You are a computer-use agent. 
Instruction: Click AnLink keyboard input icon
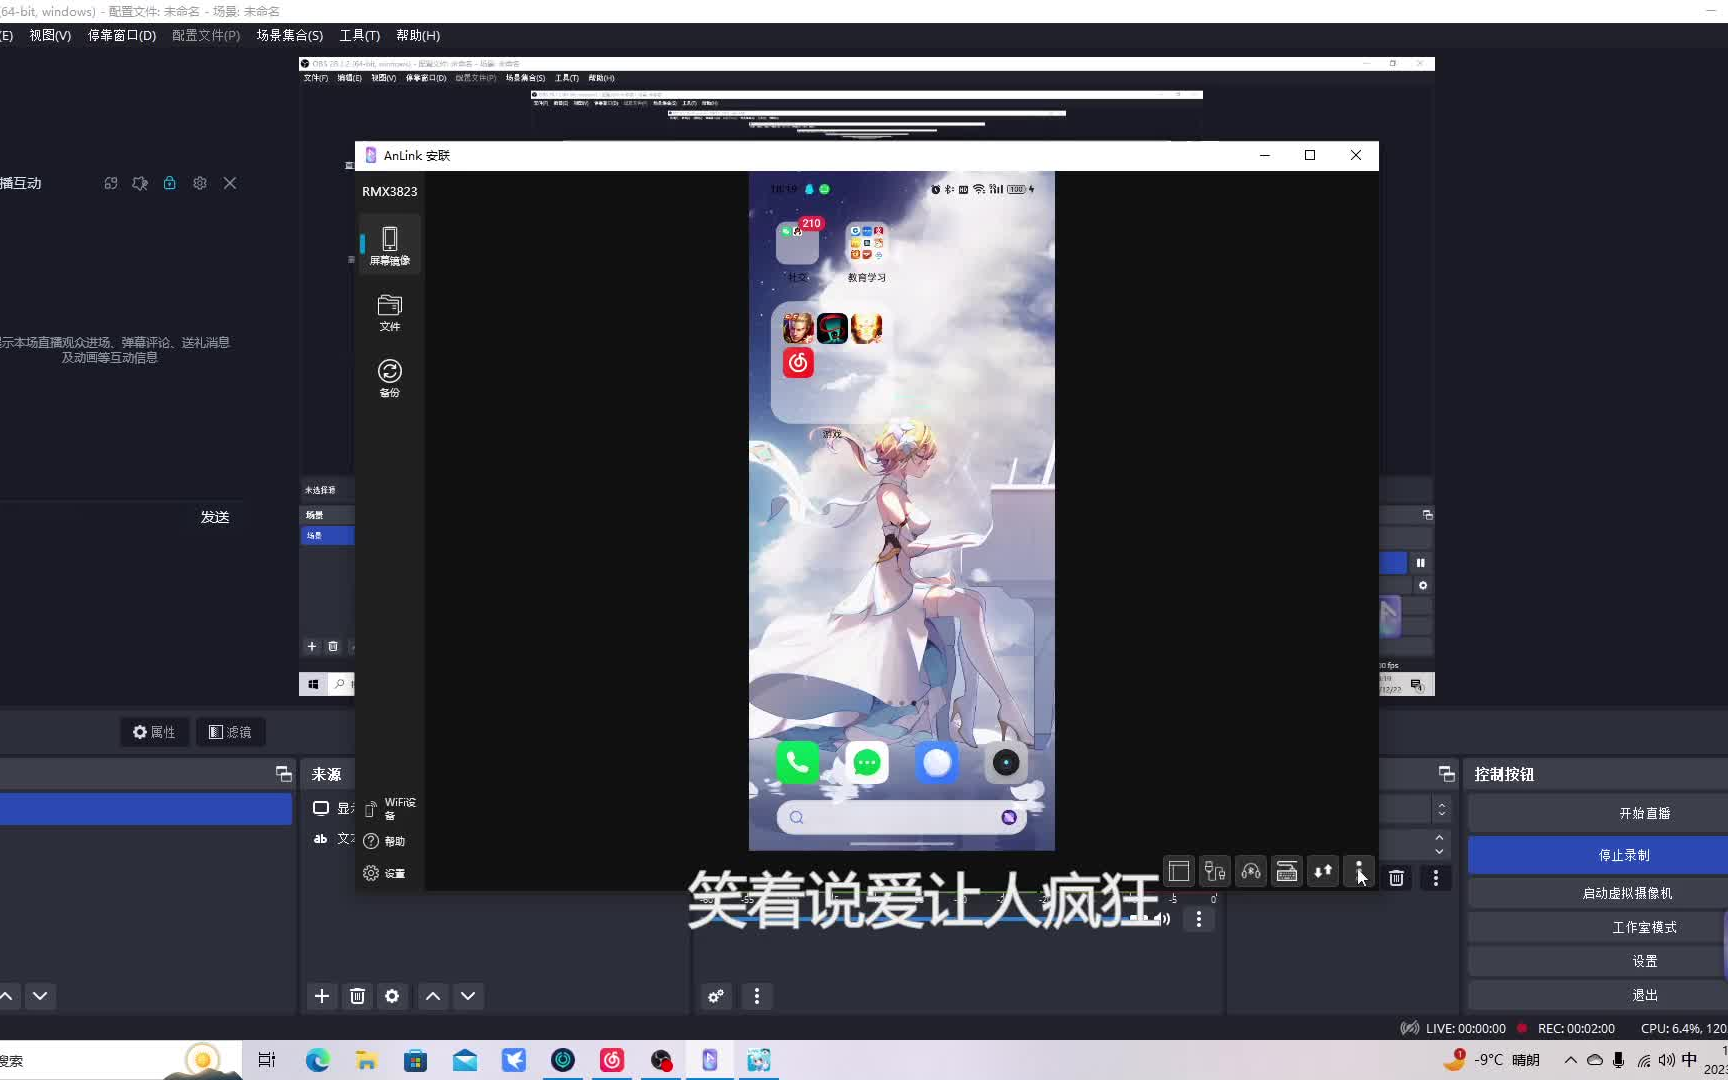point(1287,871)
